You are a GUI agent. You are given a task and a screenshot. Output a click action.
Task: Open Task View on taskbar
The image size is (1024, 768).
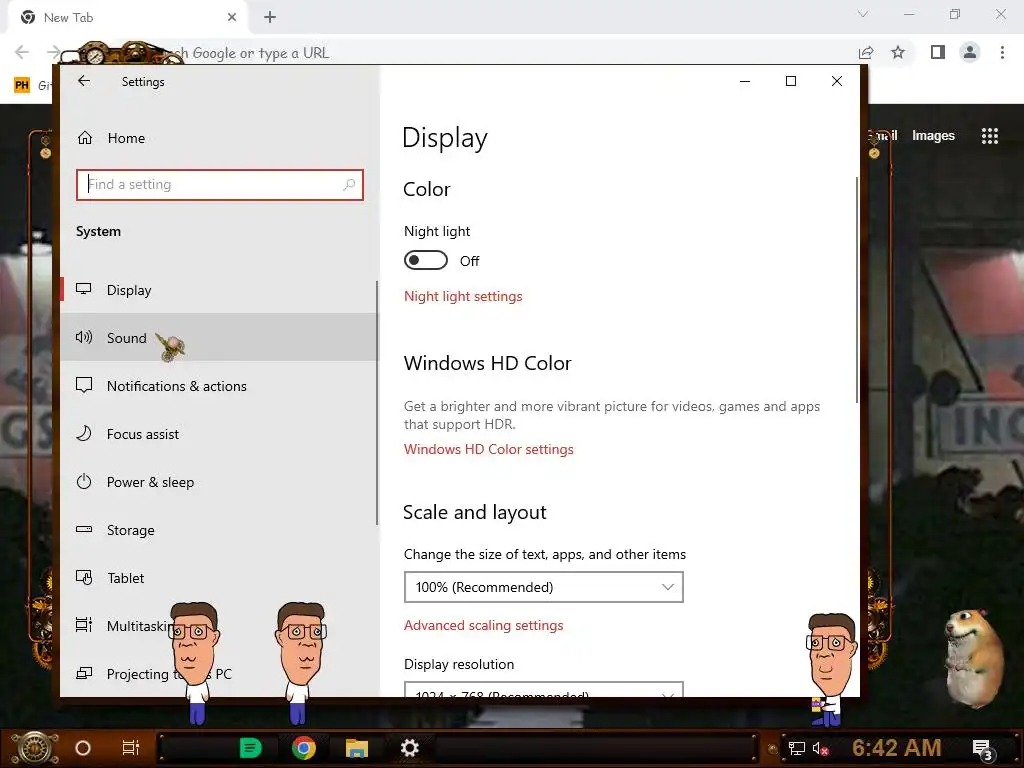pyautogui.click(x=131, y=748)
